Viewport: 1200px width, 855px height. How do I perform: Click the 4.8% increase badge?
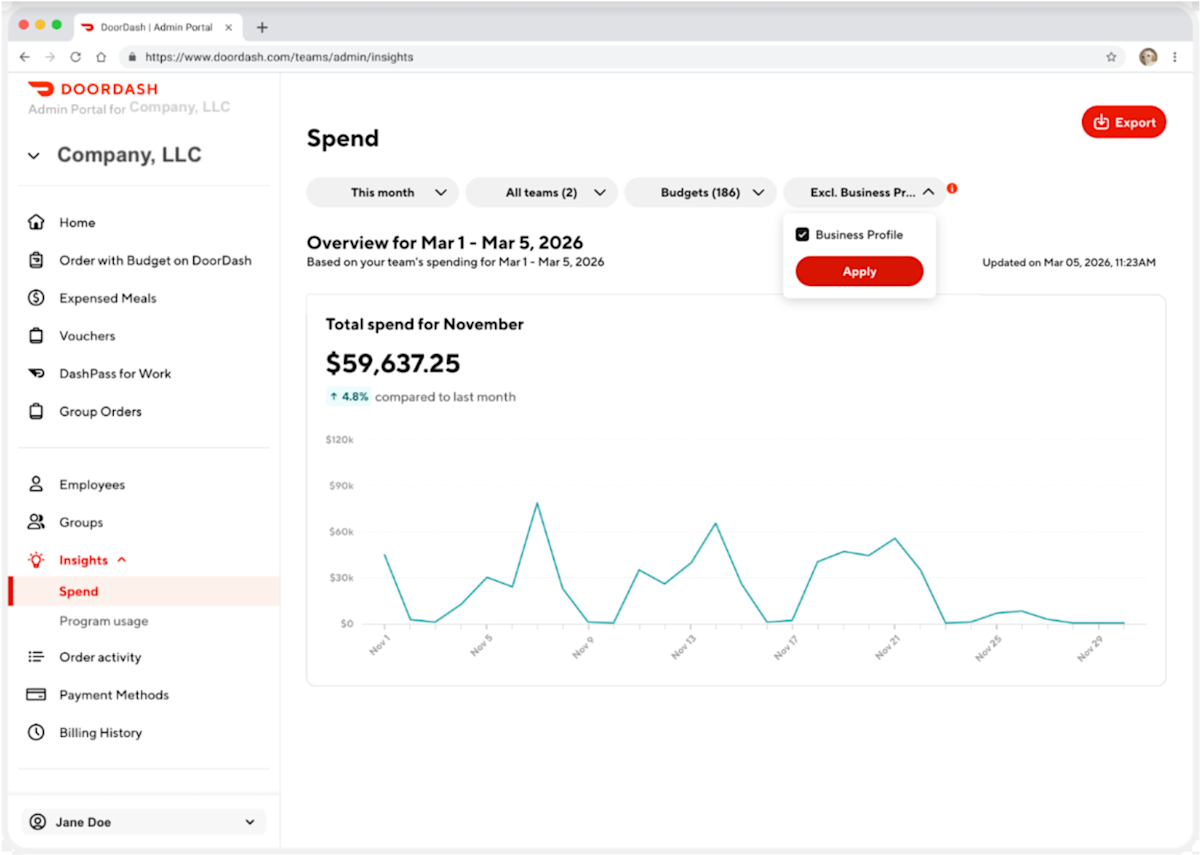click(348, 397)
